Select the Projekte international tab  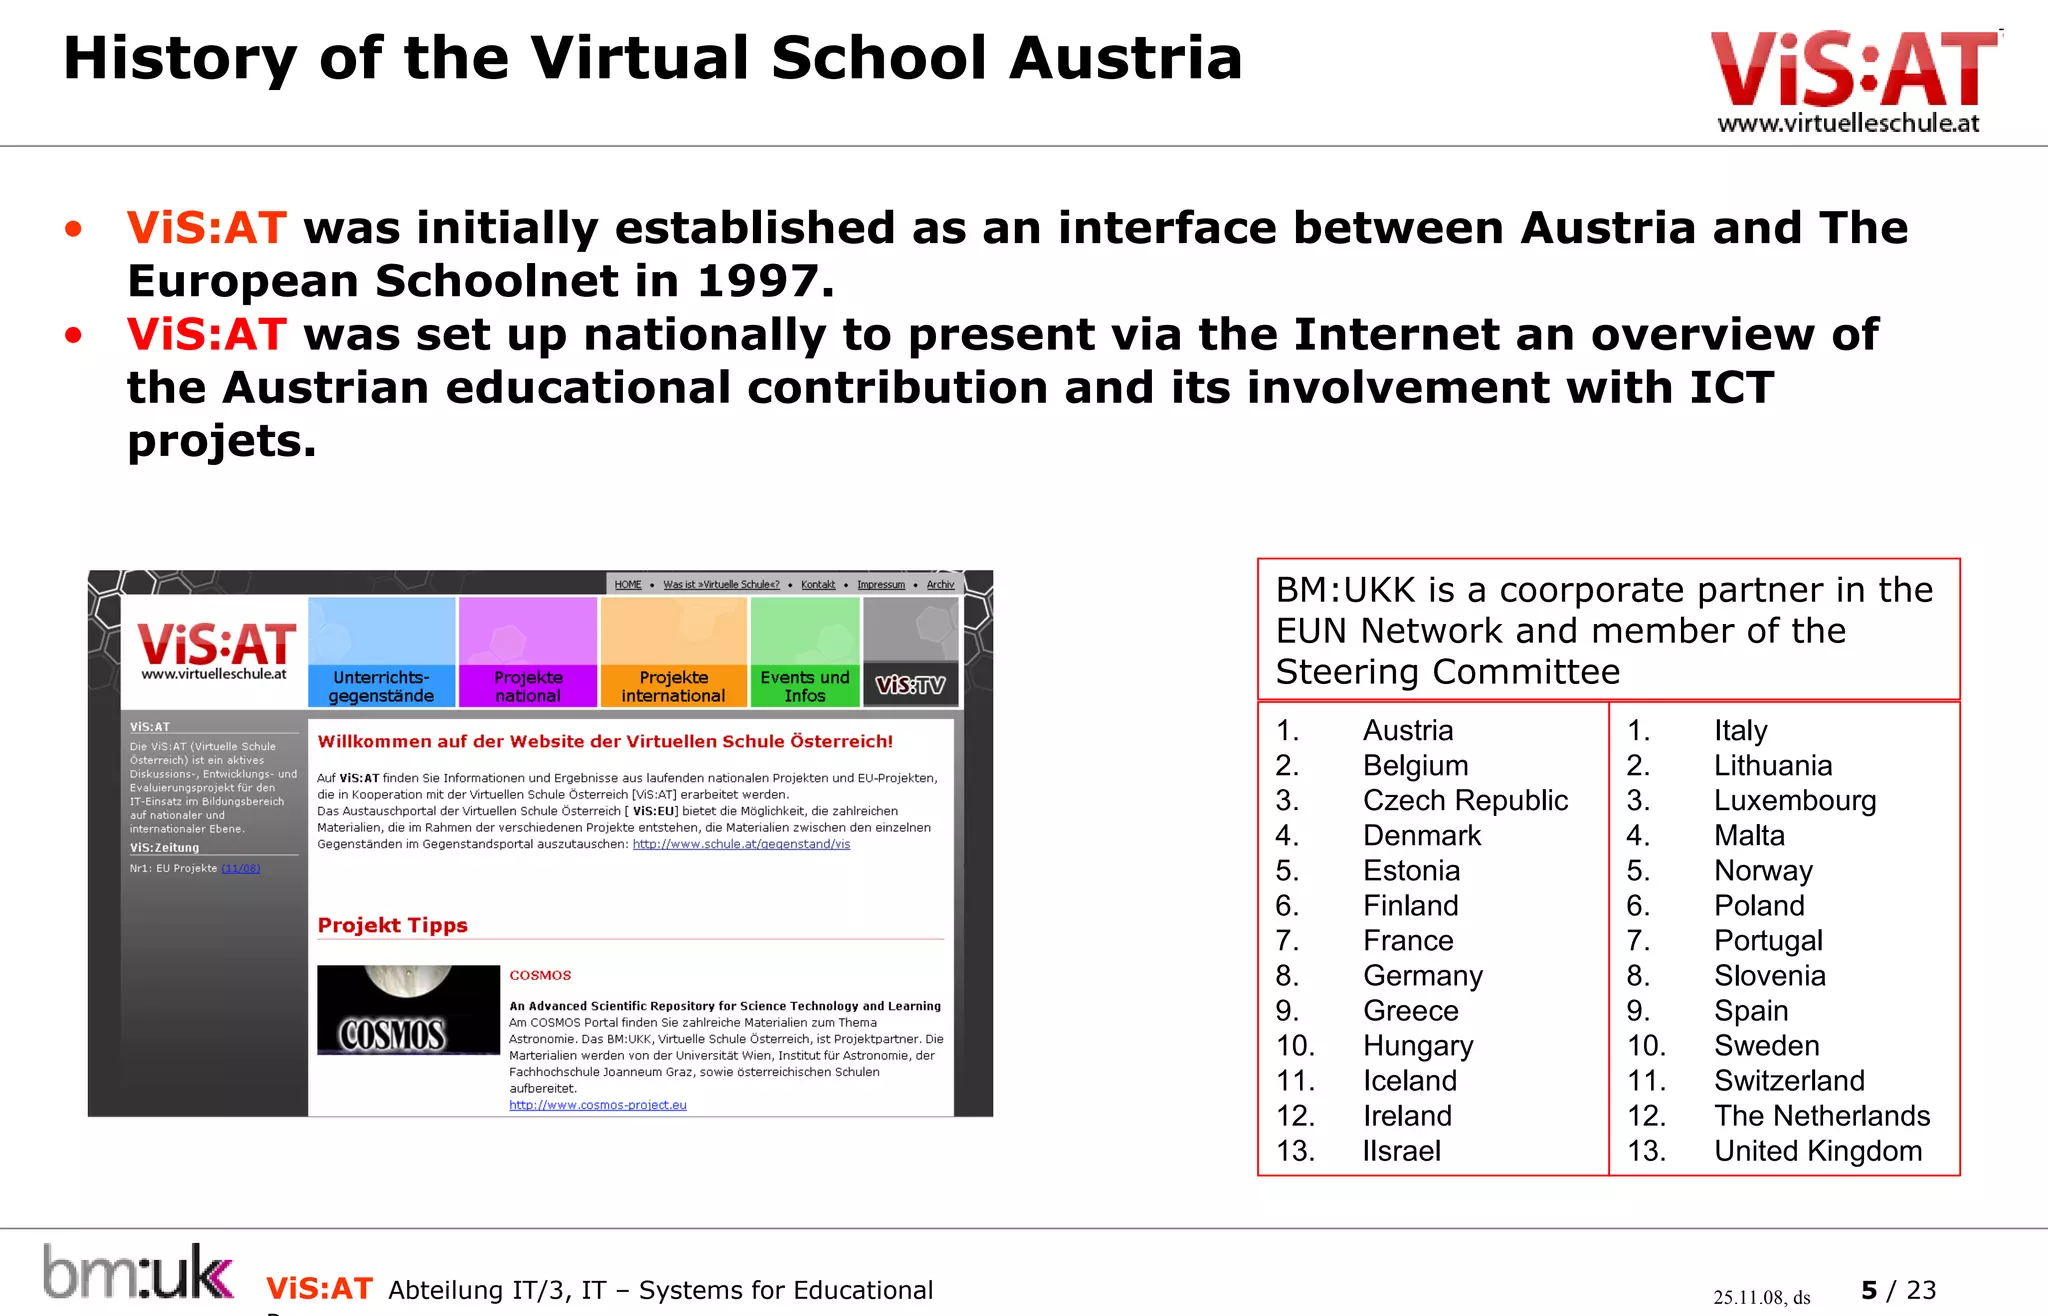coord(673,652)
